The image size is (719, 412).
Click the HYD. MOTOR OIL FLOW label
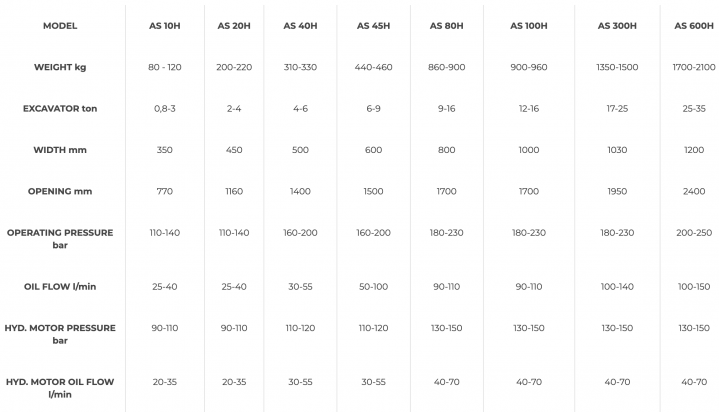click(x=60, y=388)
